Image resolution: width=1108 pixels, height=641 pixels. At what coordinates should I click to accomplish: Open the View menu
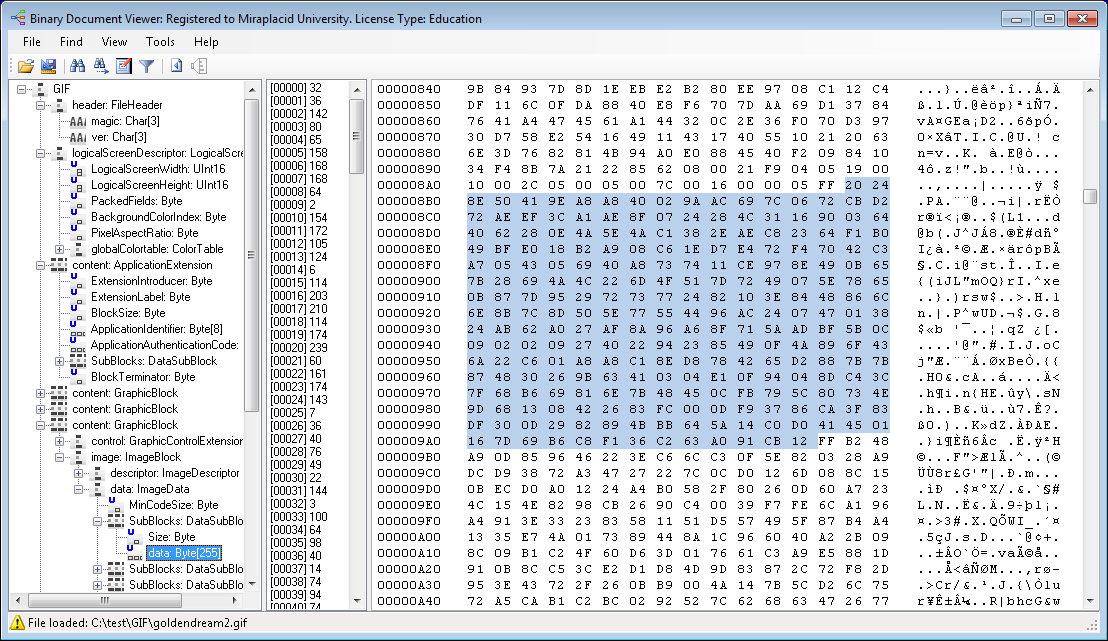pyautogui.click(x=114, y=42)
